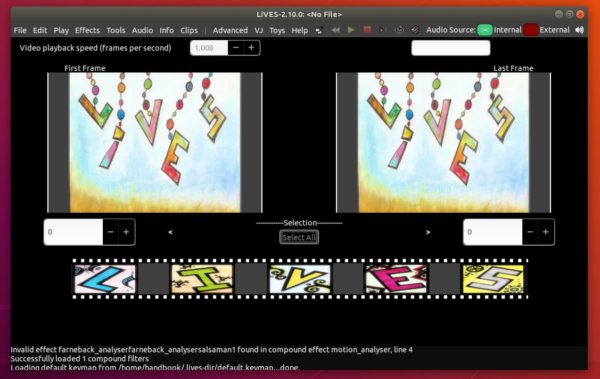The image size is (600, 379).
Task: Click the Select All button
Action: pyautogui.click(x=299, y=237)
